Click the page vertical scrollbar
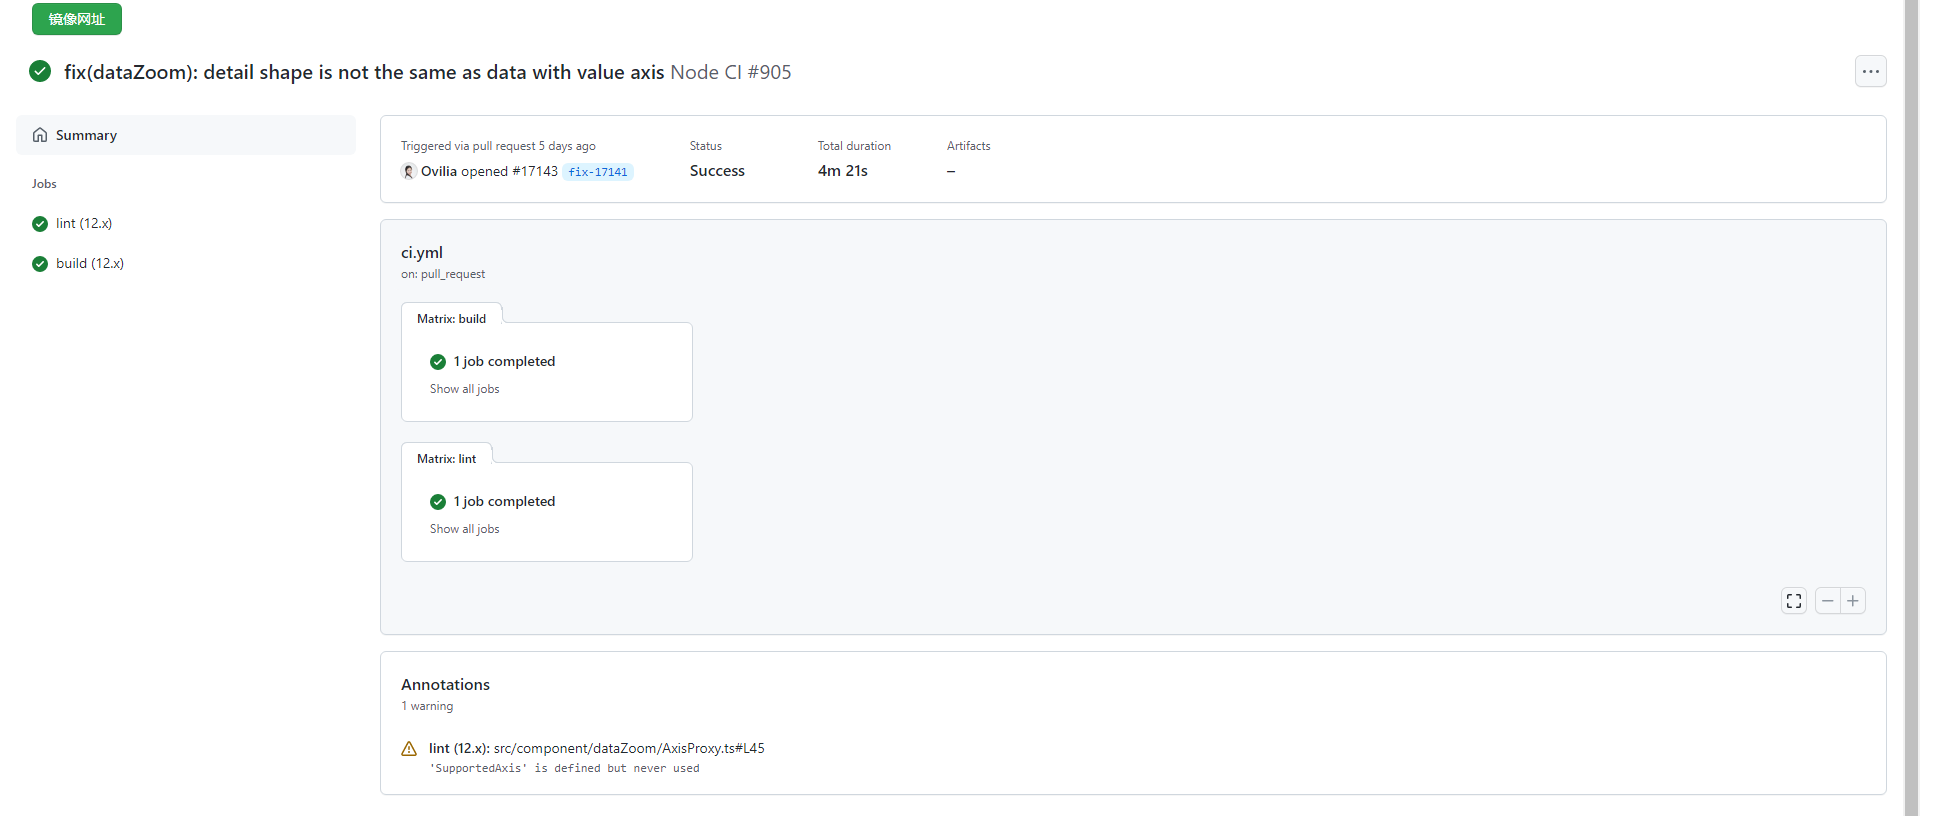Viewport: 1938px width, 816px height. click(1911, 408)
